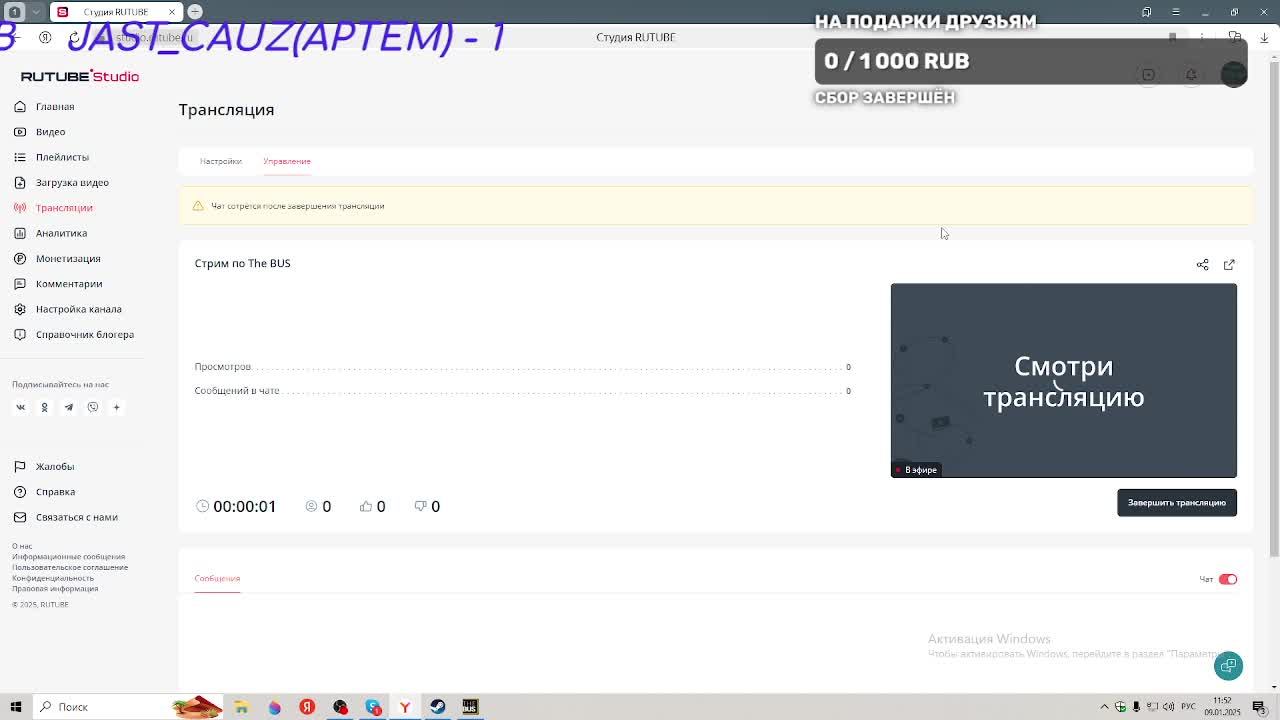1280x720 pixels.
Task: Click the viewers count icon
Action: click(x=311, y=506)
